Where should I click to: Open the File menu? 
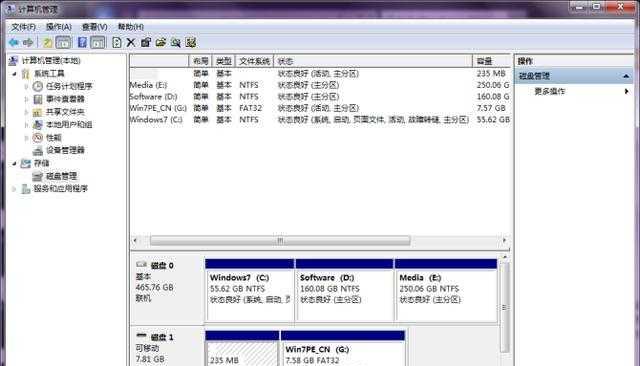click(23, 27)
